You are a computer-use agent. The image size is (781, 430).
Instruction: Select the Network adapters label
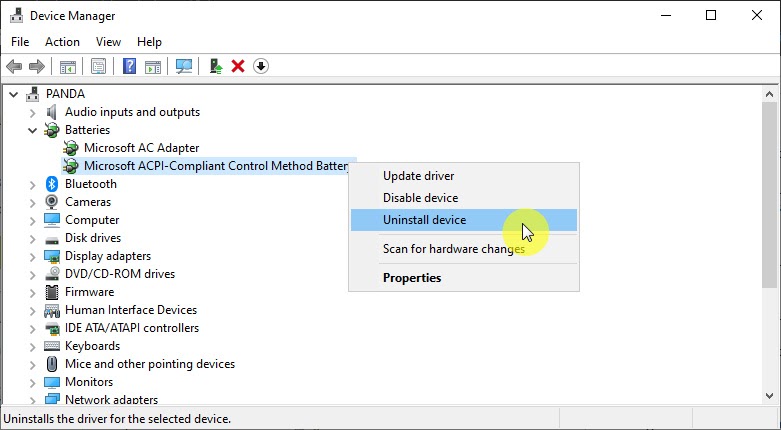[x=111, y=400]
